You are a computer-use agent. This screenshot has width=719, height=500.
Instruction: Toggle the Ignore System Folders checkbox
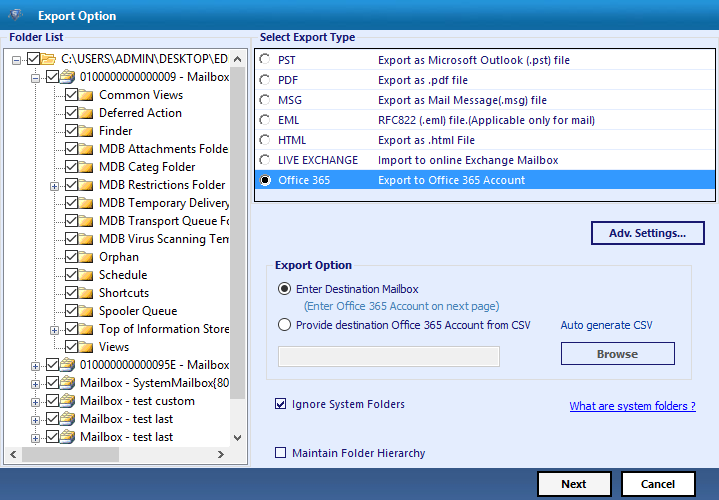280,404
